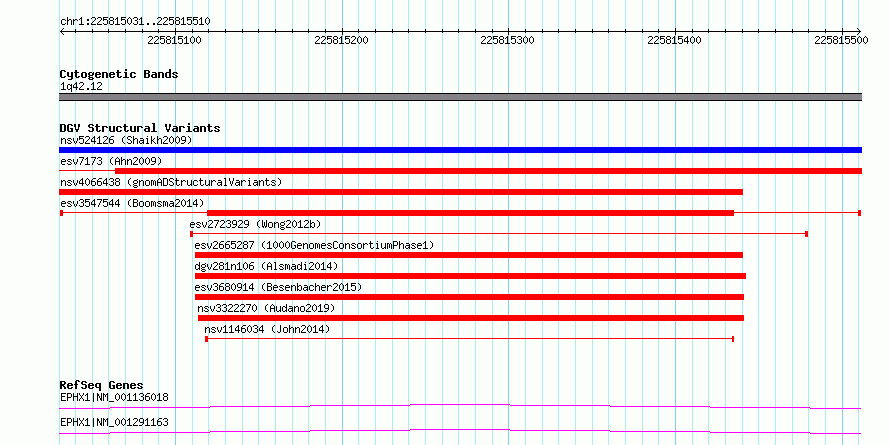Click ruler position 225815300
The width and height of the screenshot is (890, 445).
coord(508,40)
